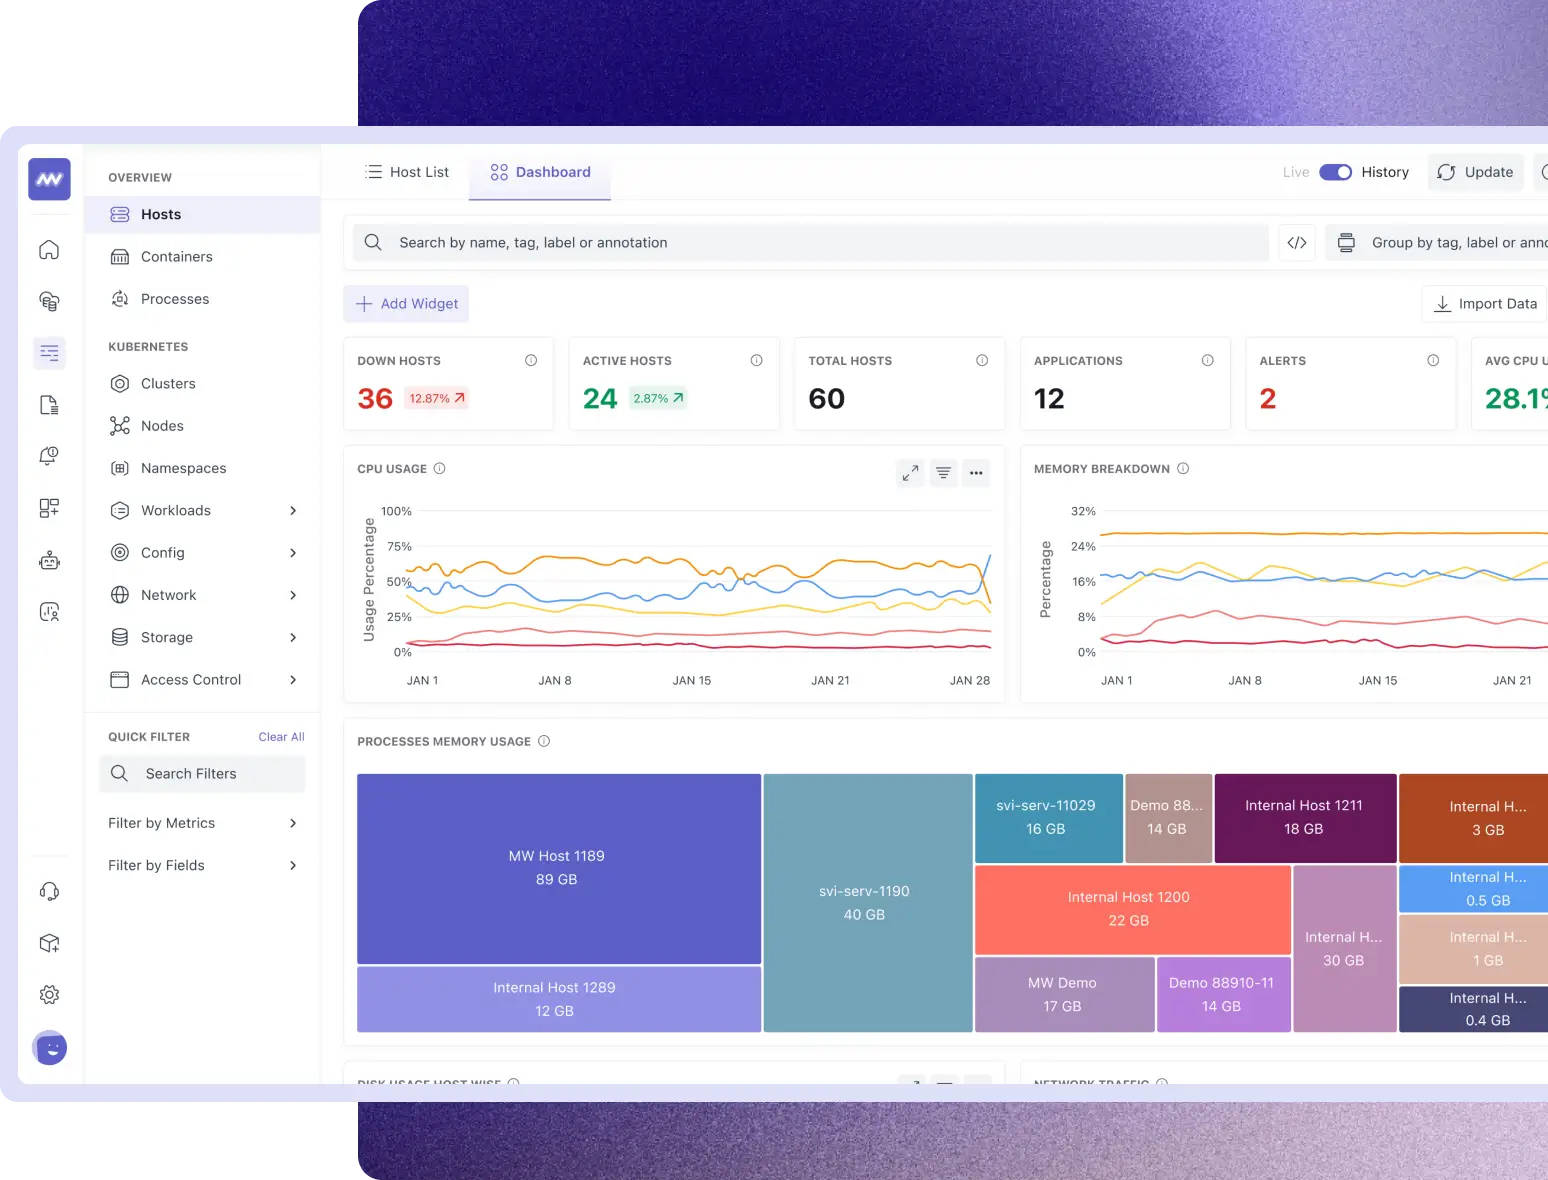Click the Search Filters input field
The width and height of the screenshot is (1548, 1180).
203,774
